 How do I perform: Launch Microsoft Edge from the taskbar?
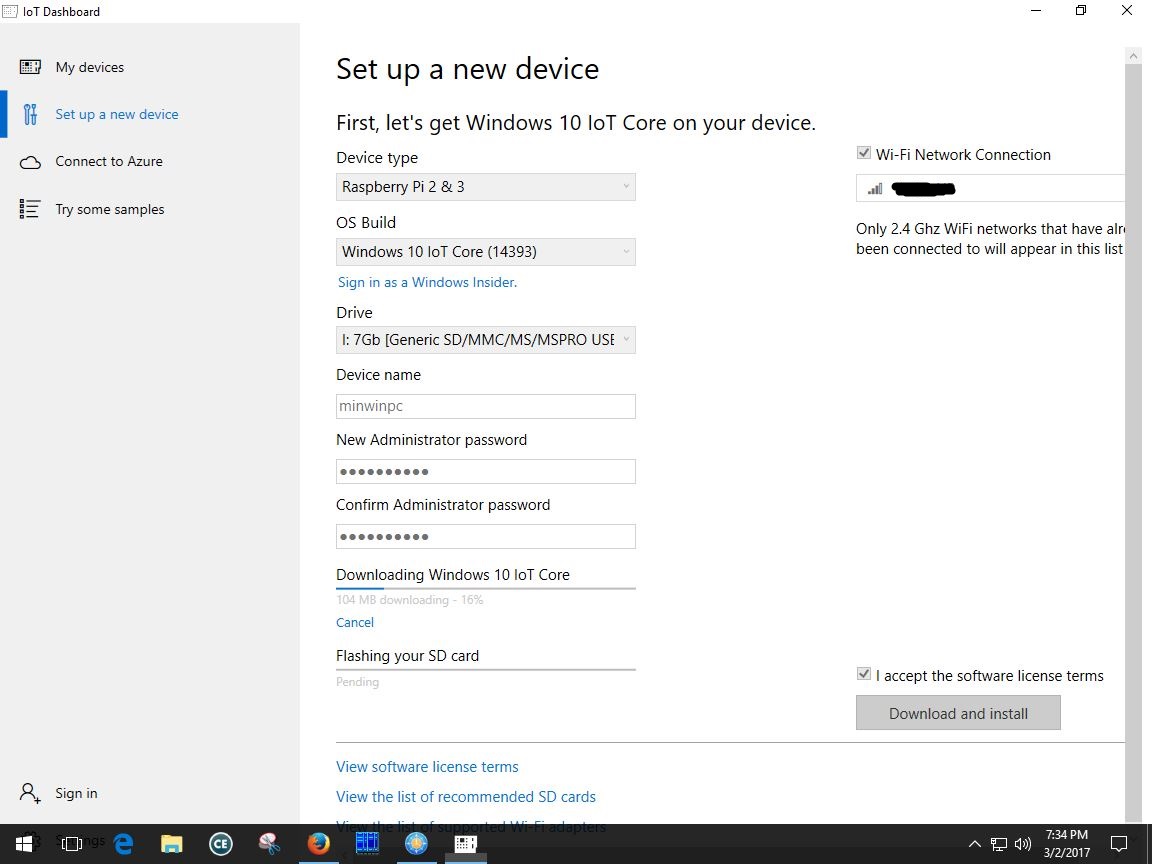click(123, 843)
